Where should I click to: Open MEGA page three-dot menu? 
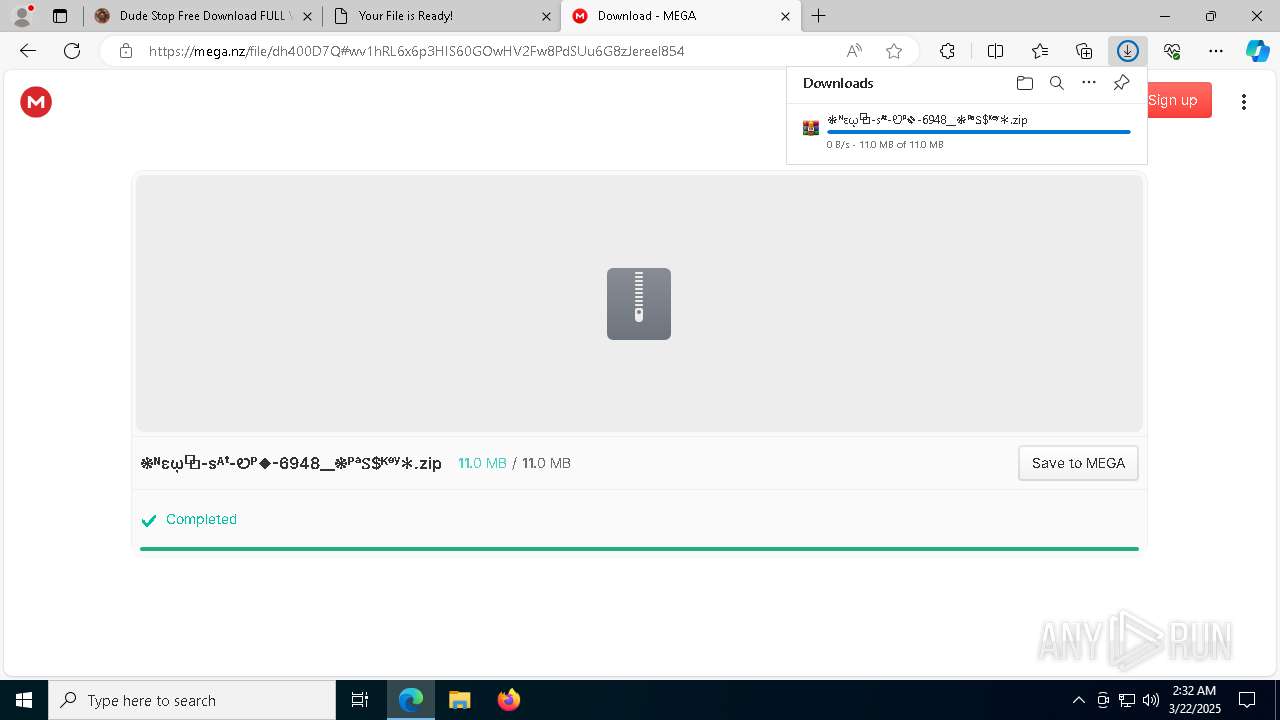1244,101
